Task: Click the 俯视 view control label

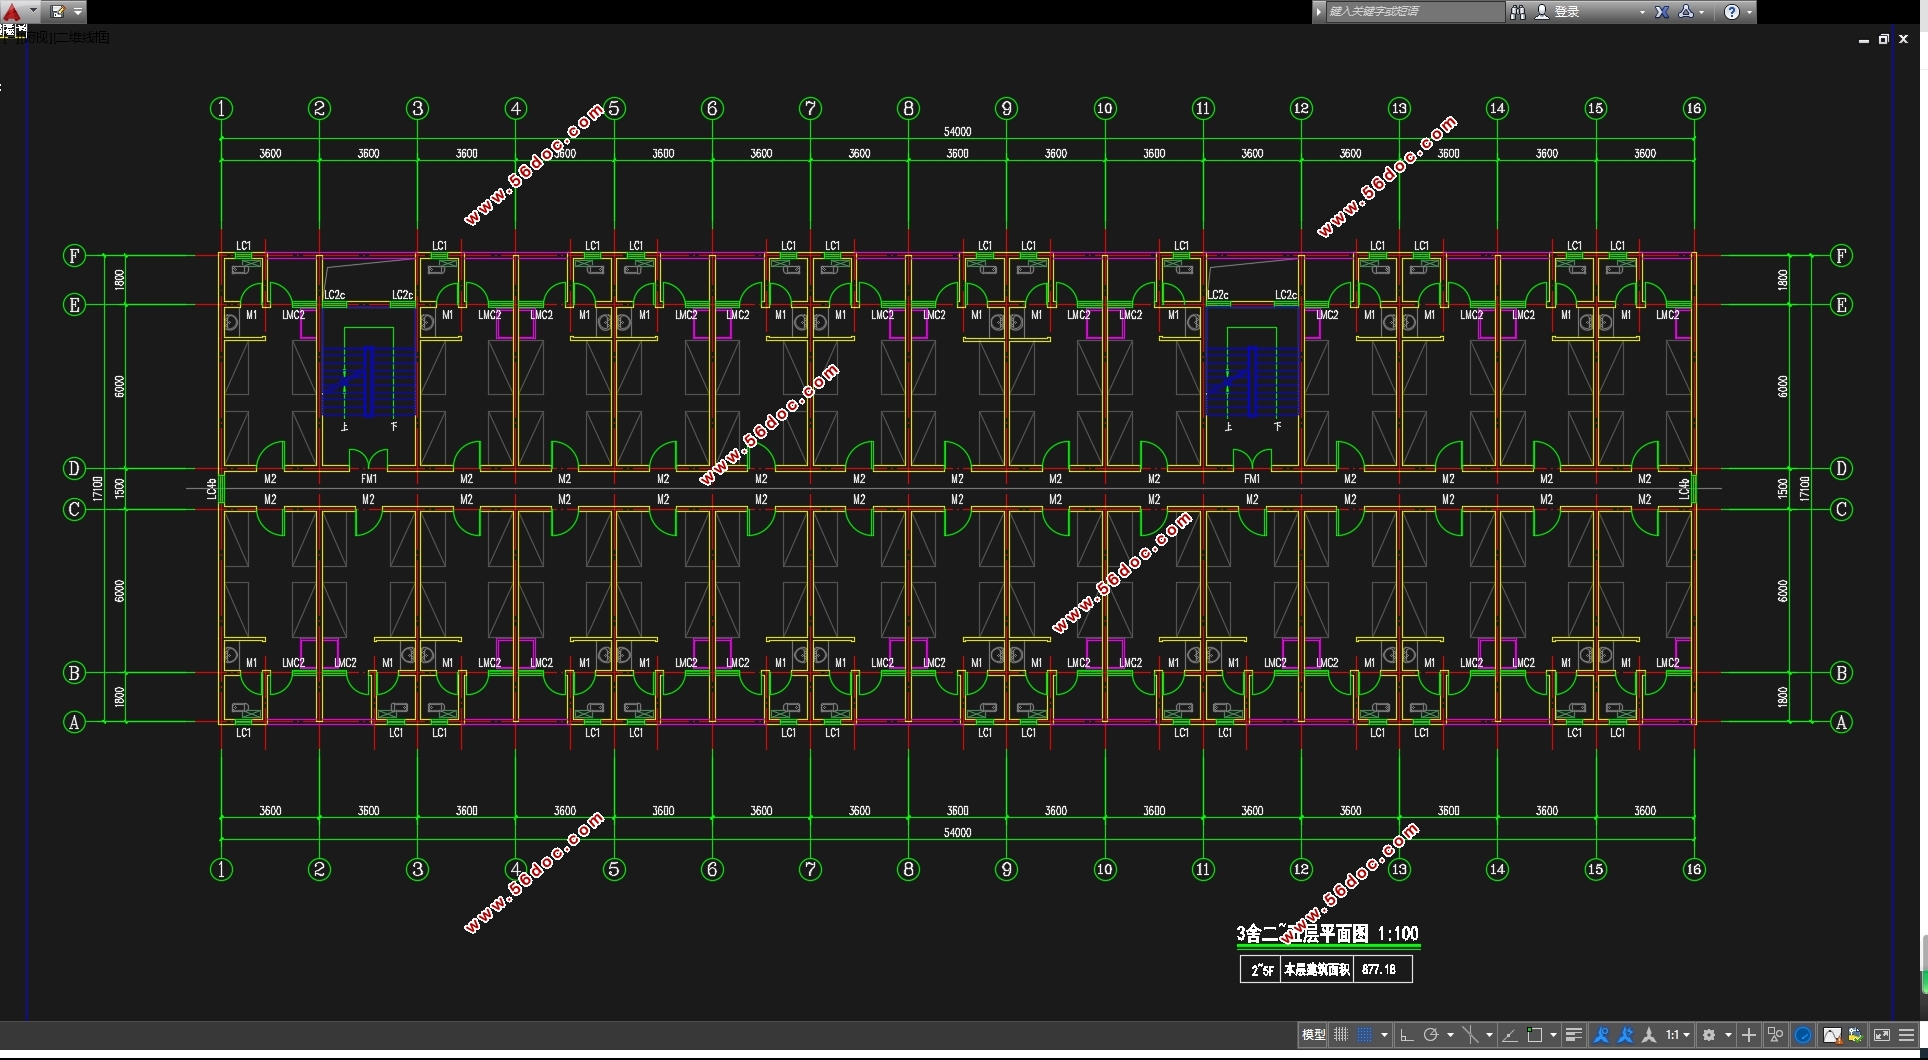Action: [38, 38]
